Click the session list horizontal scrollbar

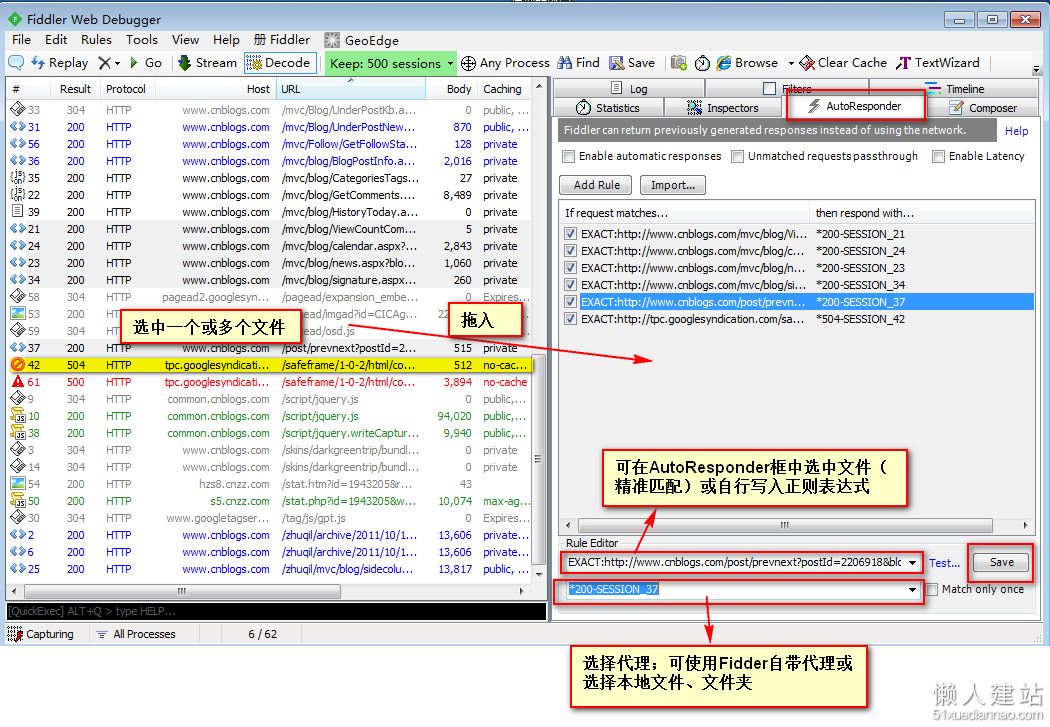(182, 592)
